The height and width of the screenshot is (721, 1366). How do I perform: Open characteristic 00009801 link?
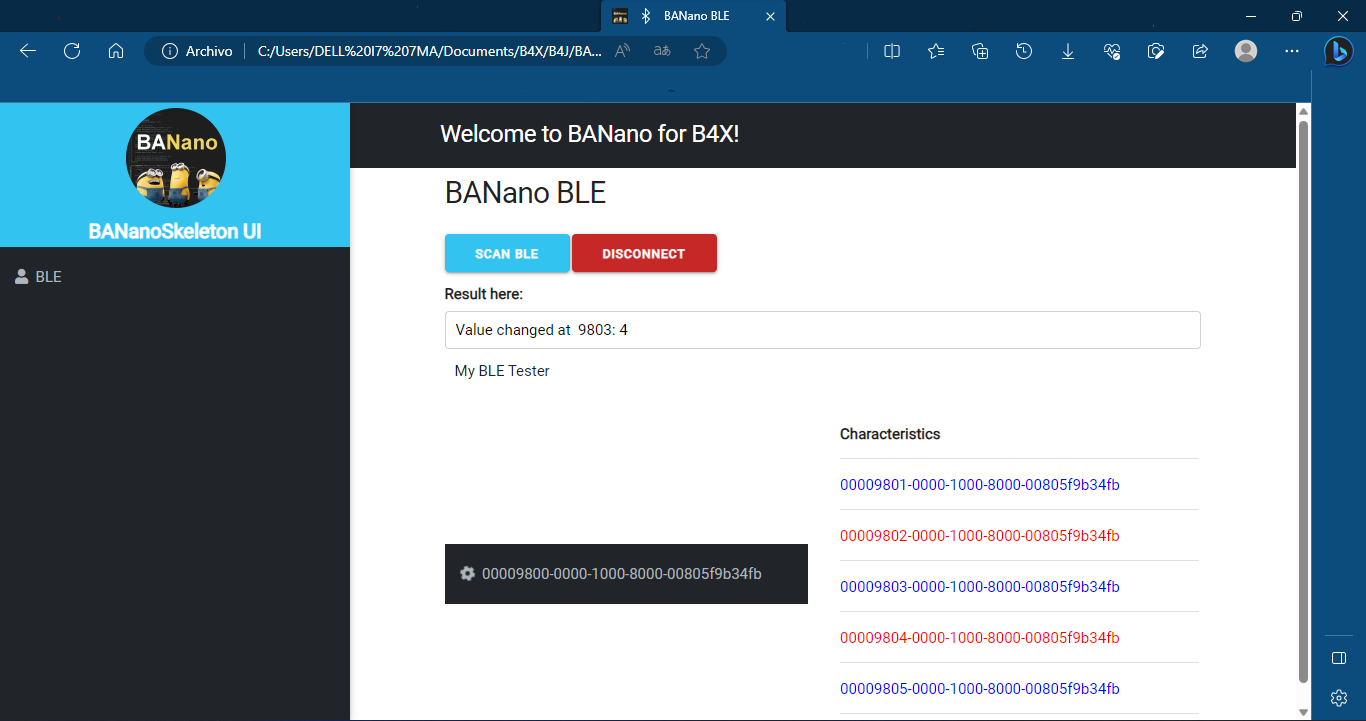click(x=979, y=485)
